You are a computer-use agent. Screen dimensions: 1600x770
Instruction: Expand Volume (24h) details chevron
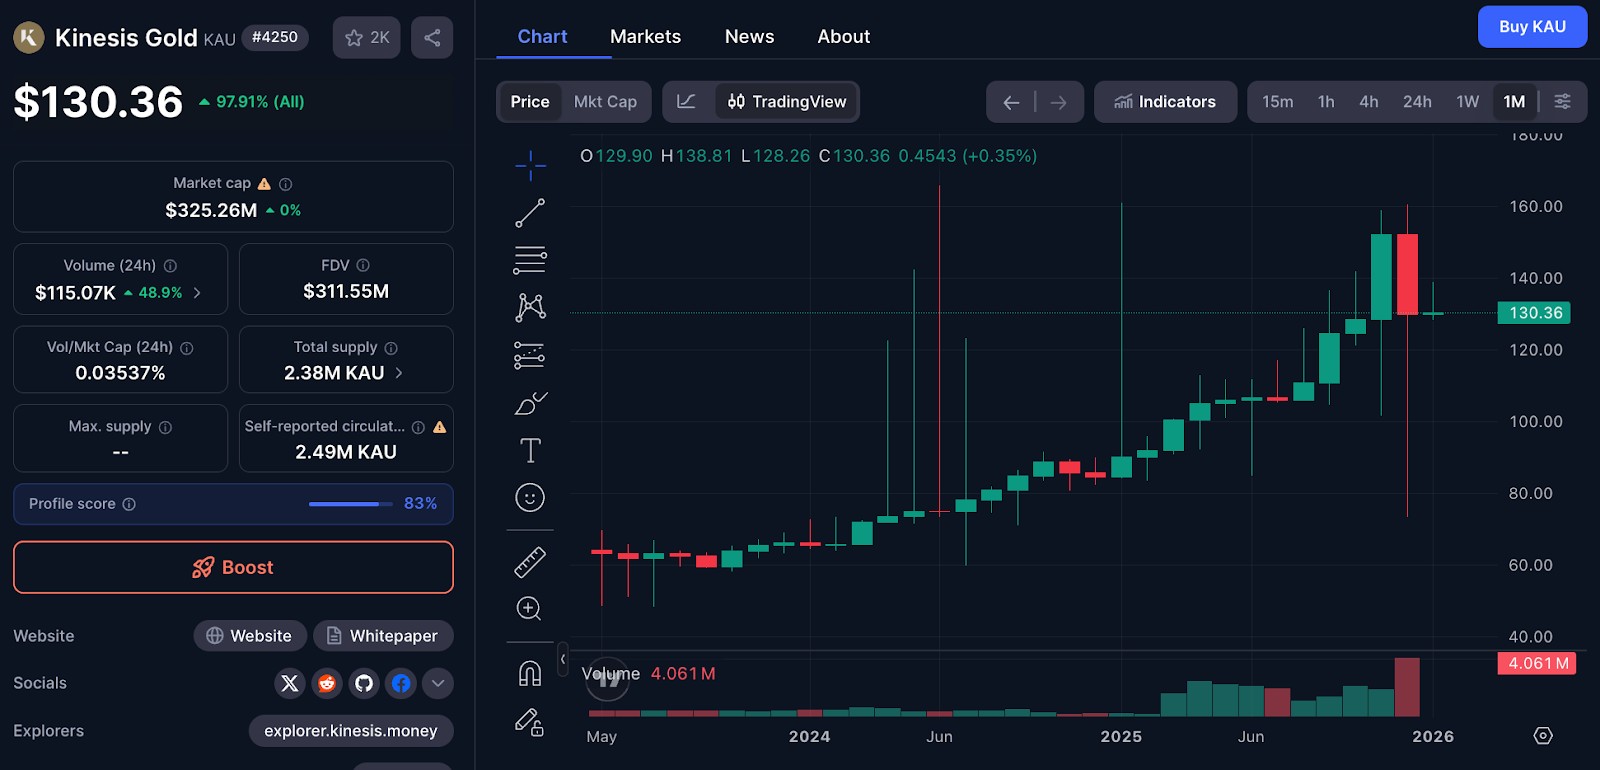tap(197, 293)
